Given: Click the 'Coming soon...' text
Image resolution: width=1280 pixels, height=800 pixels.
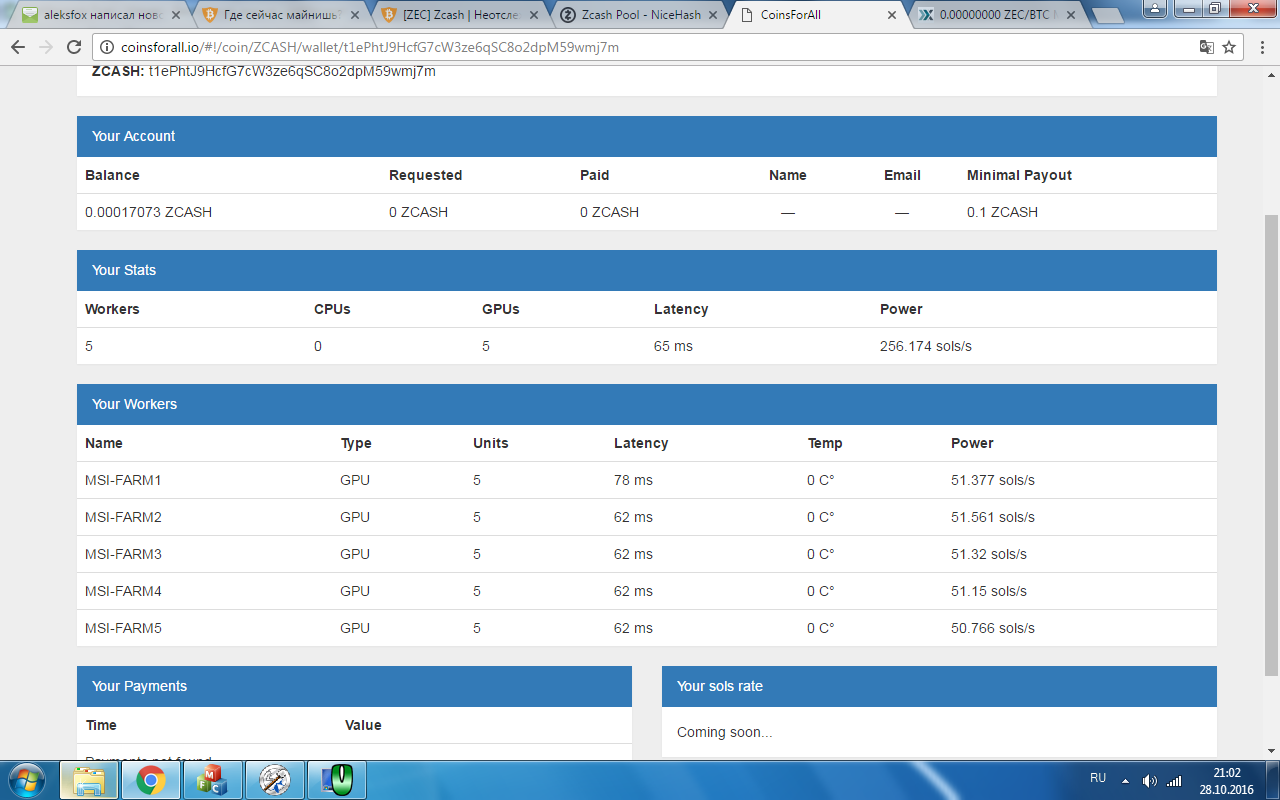Looking at the screenshot, I should [725, 732].
